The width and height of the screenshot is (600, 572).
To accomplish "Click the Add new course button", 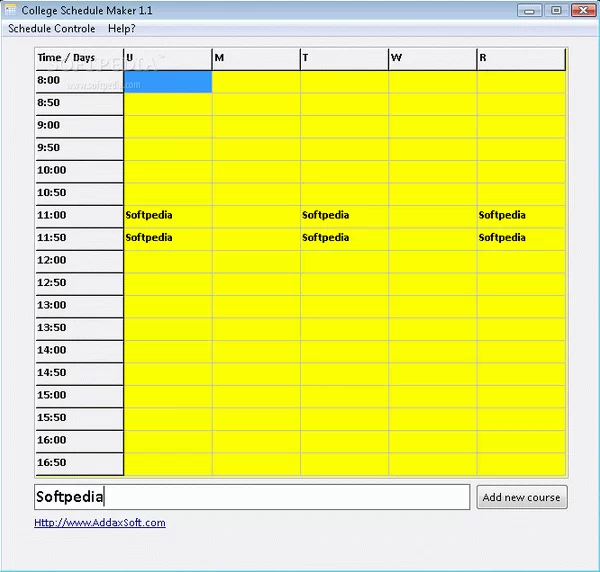I will coord(522,497).
